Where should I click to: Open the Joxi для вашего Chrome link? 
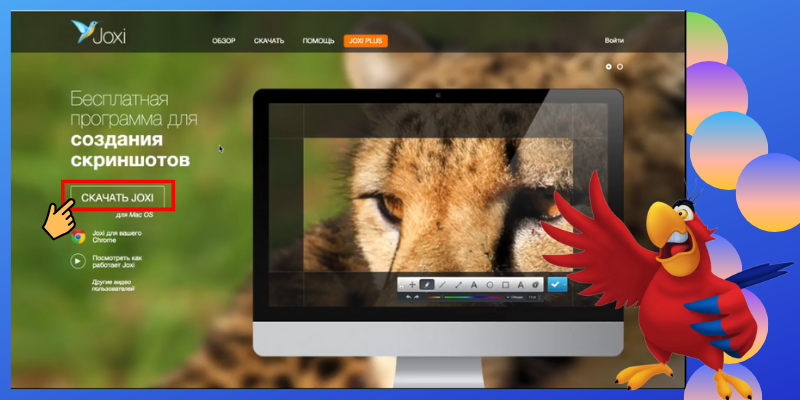coord(117,236)
